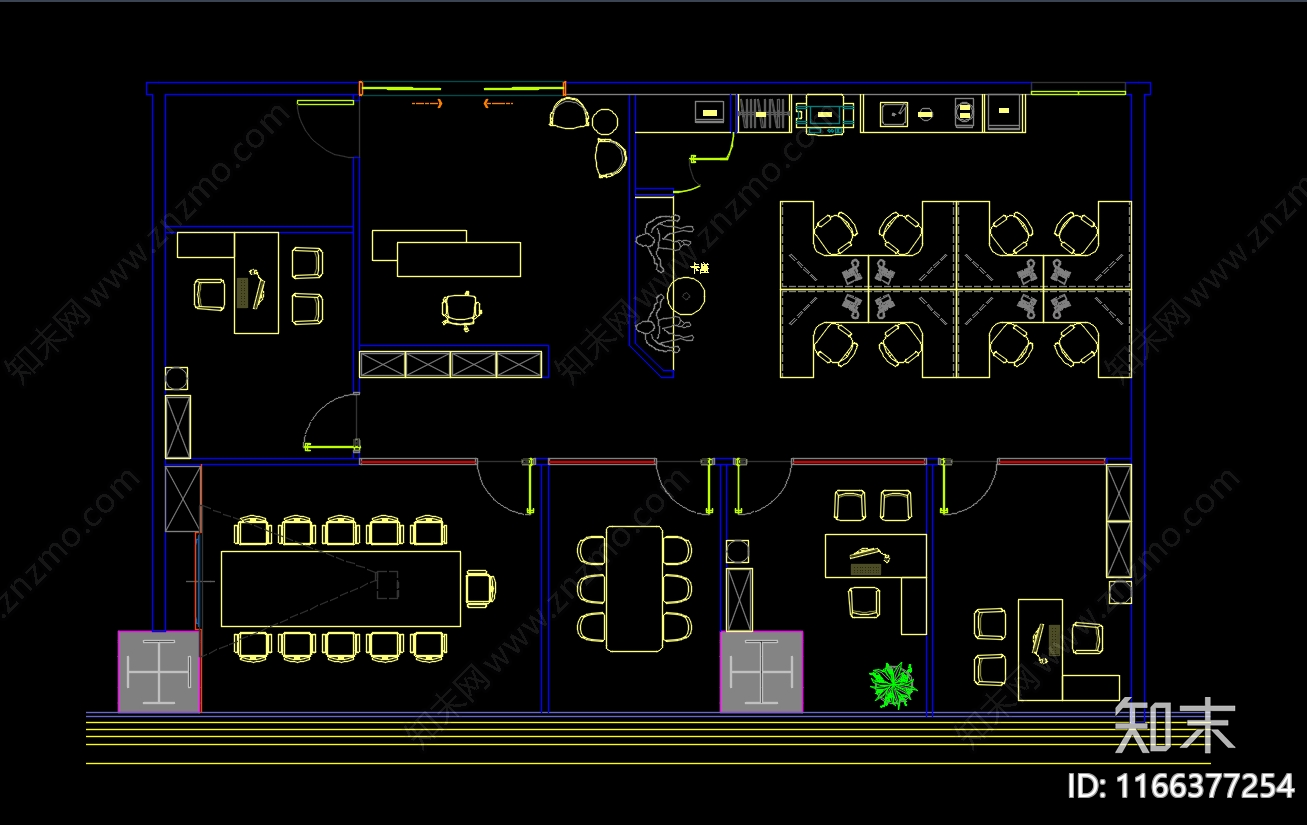Screen dimensions: 1307x825
Task: Select the swivel chair behind the reception desk
Action: pyautogui.click(x=460, y=309)
